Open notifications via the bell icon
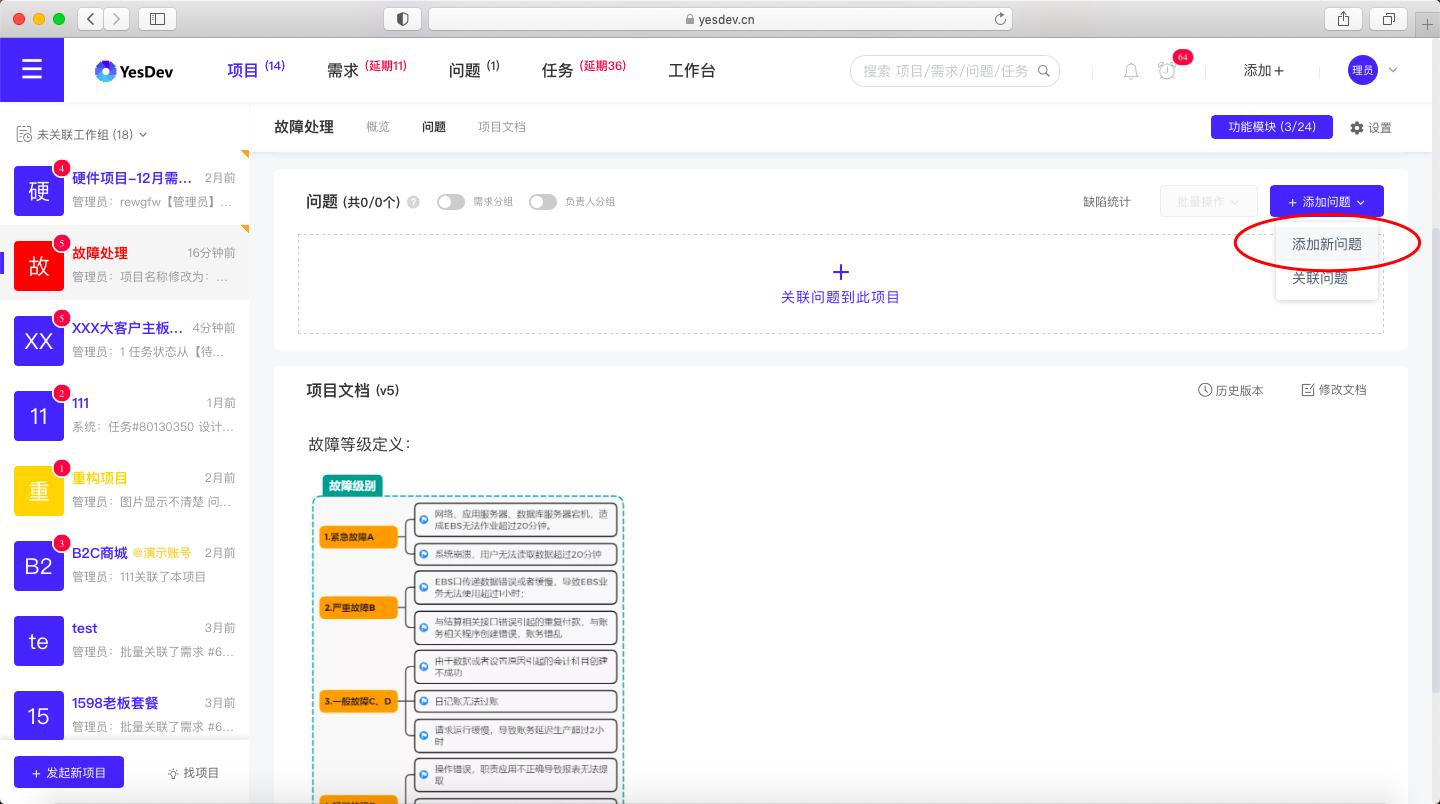The height and width of the screenshot is (804, 1440). click(x=1130, y=70)
